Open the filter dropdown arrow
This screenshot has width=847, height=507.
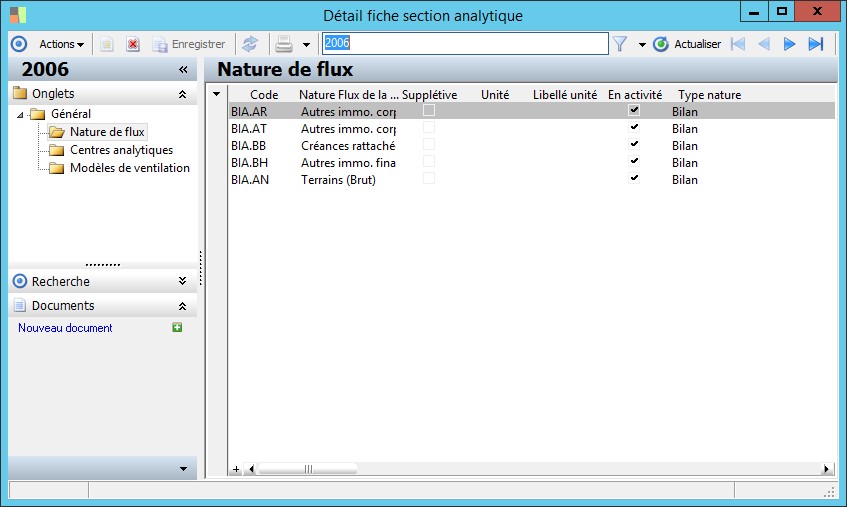coord(642,45)
